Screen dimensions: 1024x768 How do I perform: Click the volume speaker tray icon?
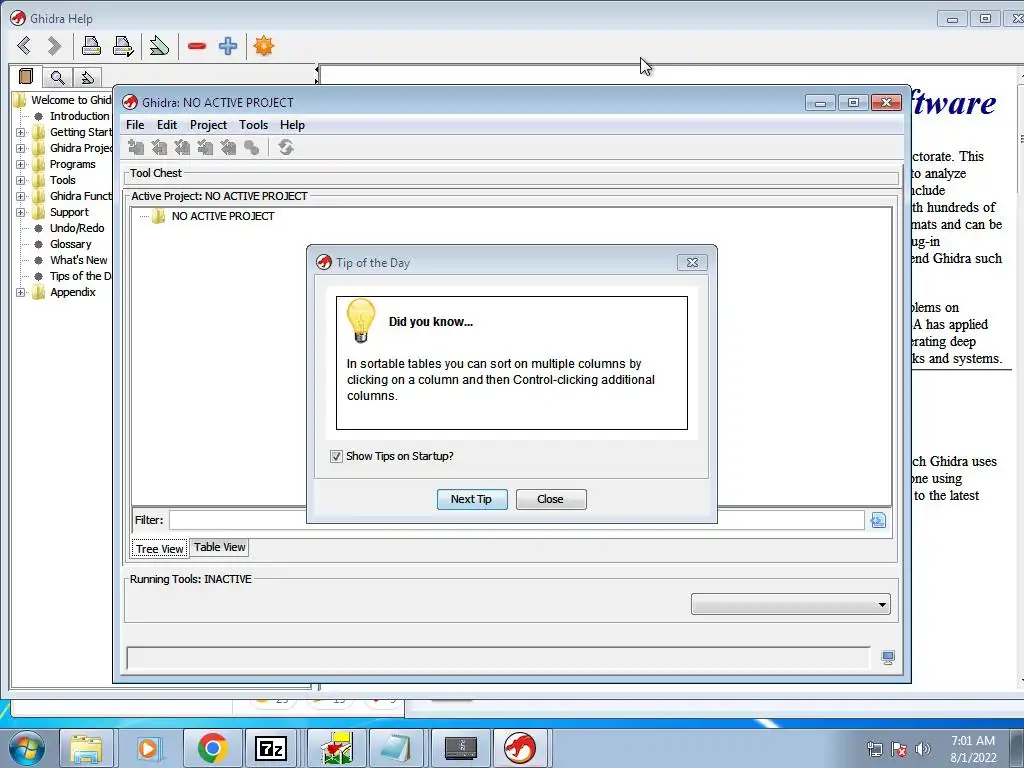click(x=923, y=749)
